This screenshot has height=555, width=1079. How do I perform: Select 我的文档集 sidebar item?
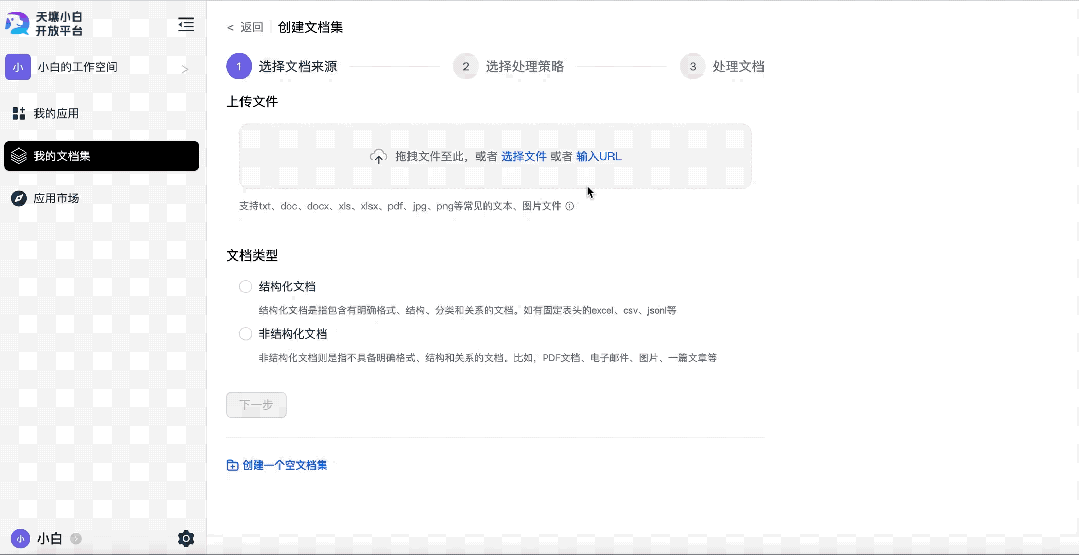click(x=101, y=156)
